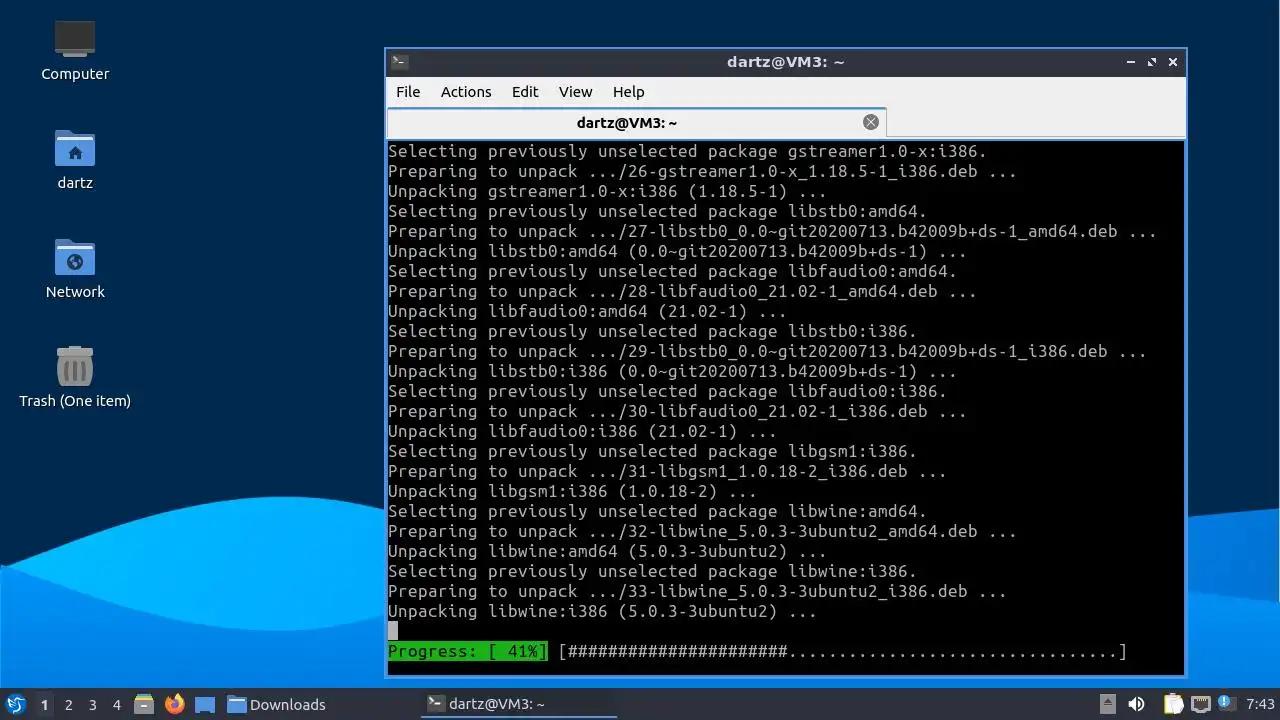Click line 'Unpacking libwine:amd64 (5.0.3-3ubuntu2) ...'

[x=607, y=551]
